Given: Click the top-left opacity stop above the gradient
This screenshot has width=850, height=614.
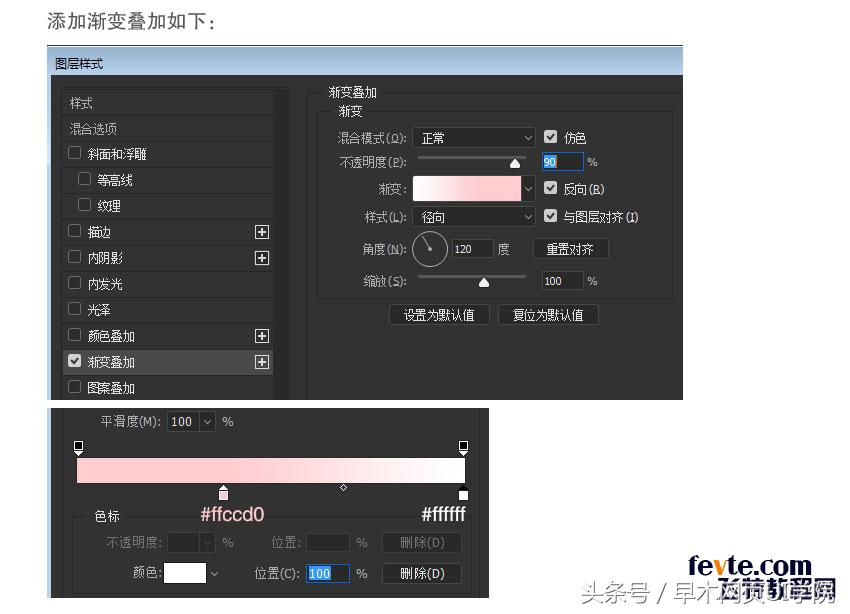Looking at the screenshot, I should click(78, 447).
